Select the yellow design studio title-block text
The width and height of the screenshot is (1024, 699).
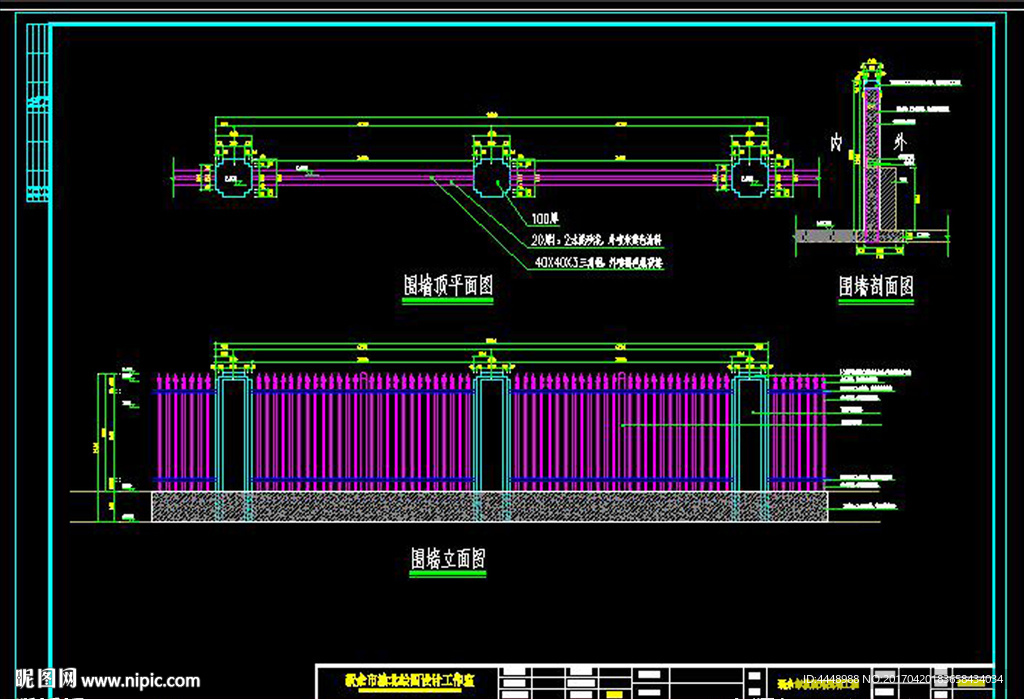pos(409,681)
